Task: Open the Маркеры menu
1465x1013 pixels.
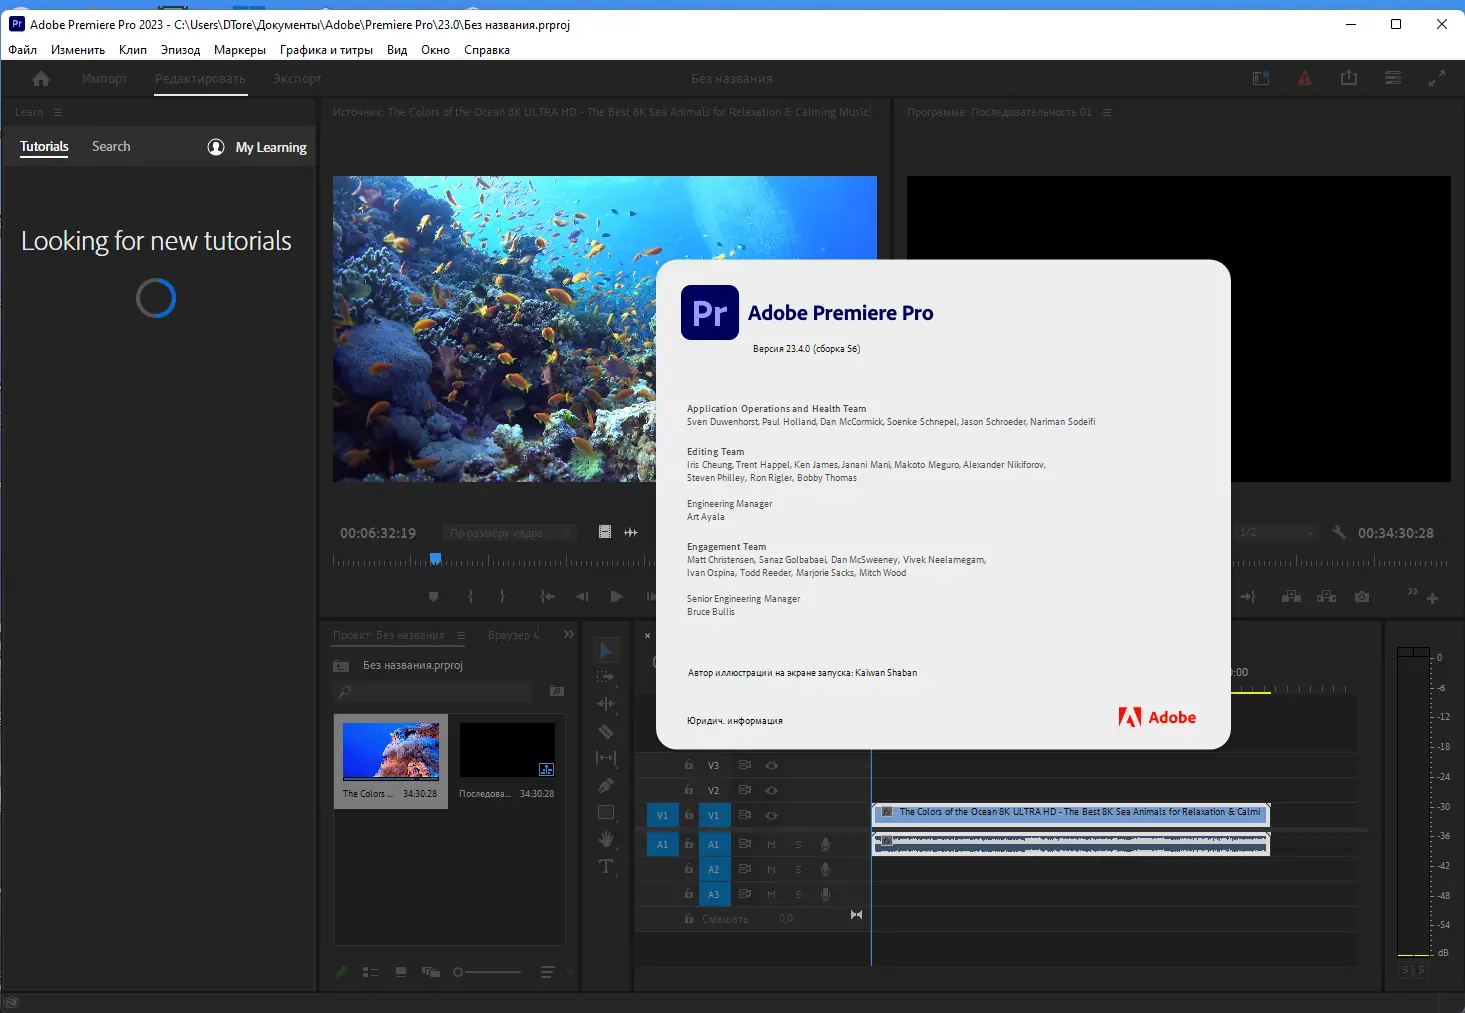Action: click(x=240, y=50)
